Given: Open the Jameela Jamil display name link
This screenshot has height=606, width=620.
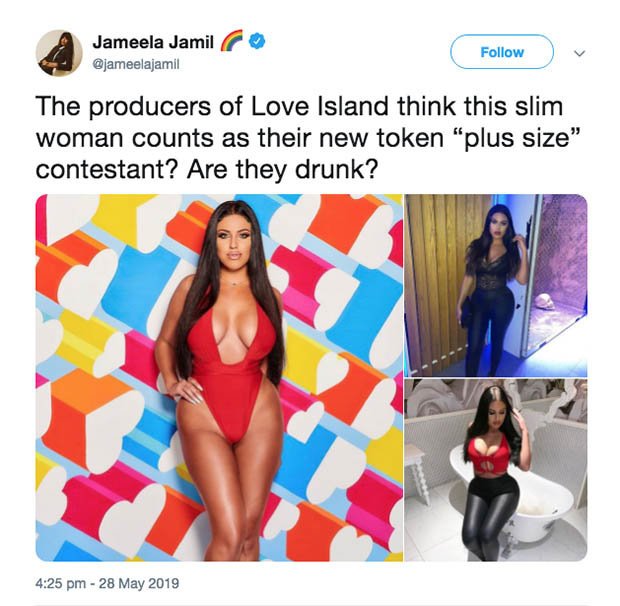Looking at the screenshot, I should [x=153, y=42].
